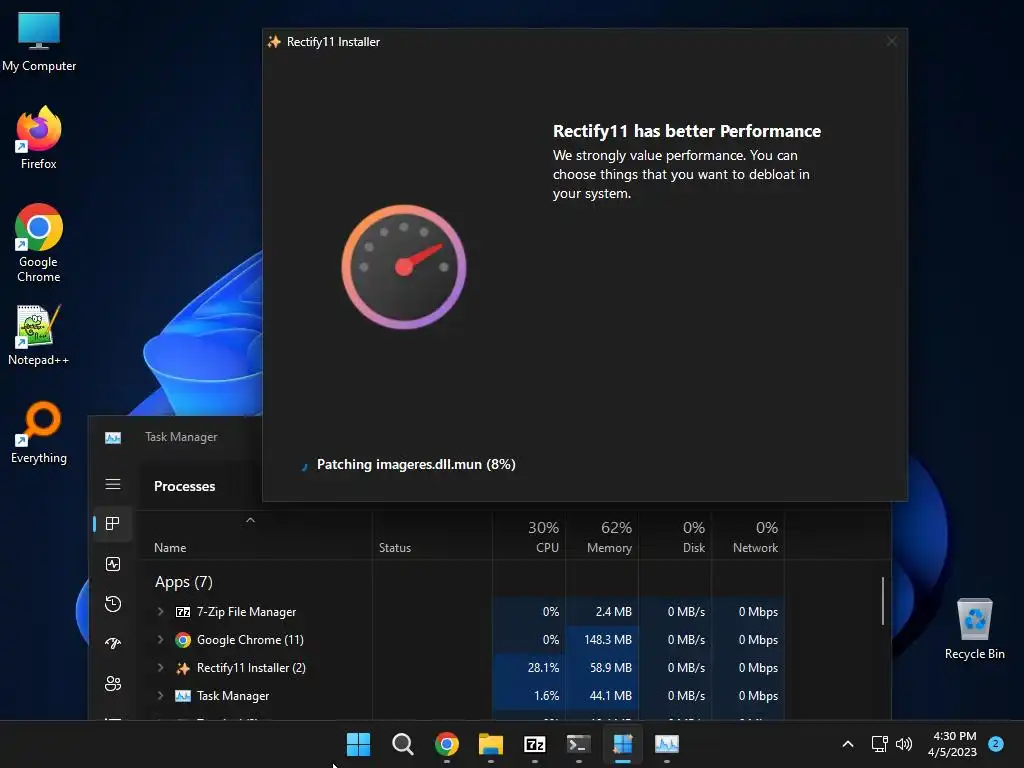Open clock showing 4:30 PM 4/5/2023

tap(953, 744)
